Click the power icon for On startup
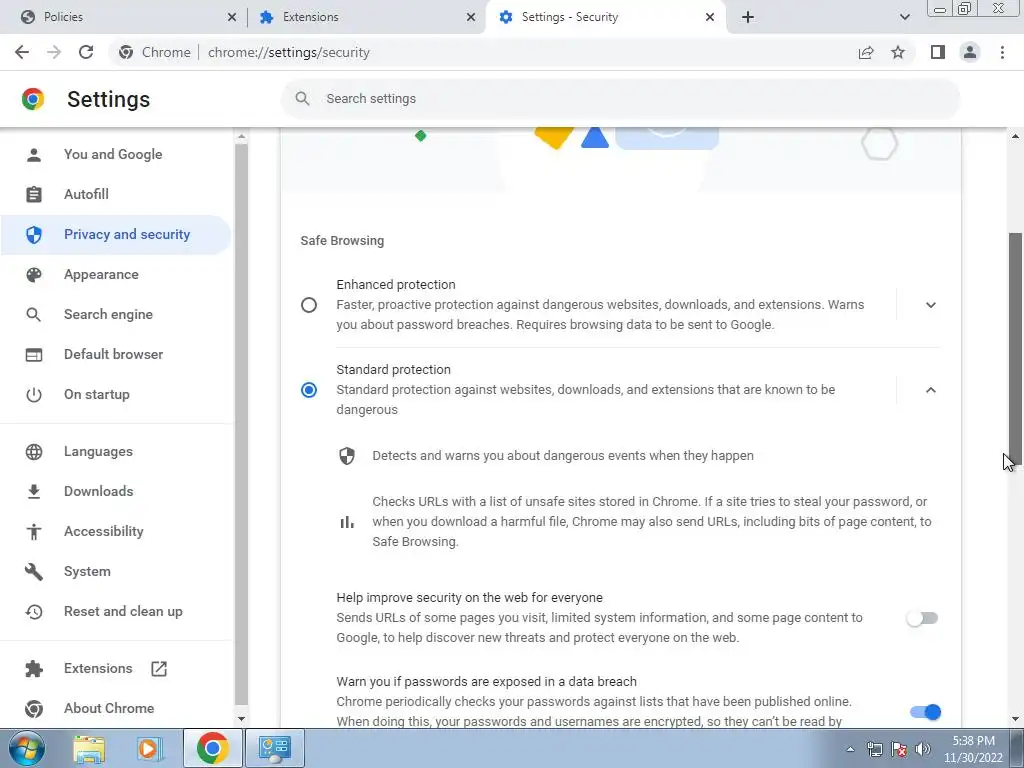Screen dimensions: 1024x768 click(x=34, y=394)
